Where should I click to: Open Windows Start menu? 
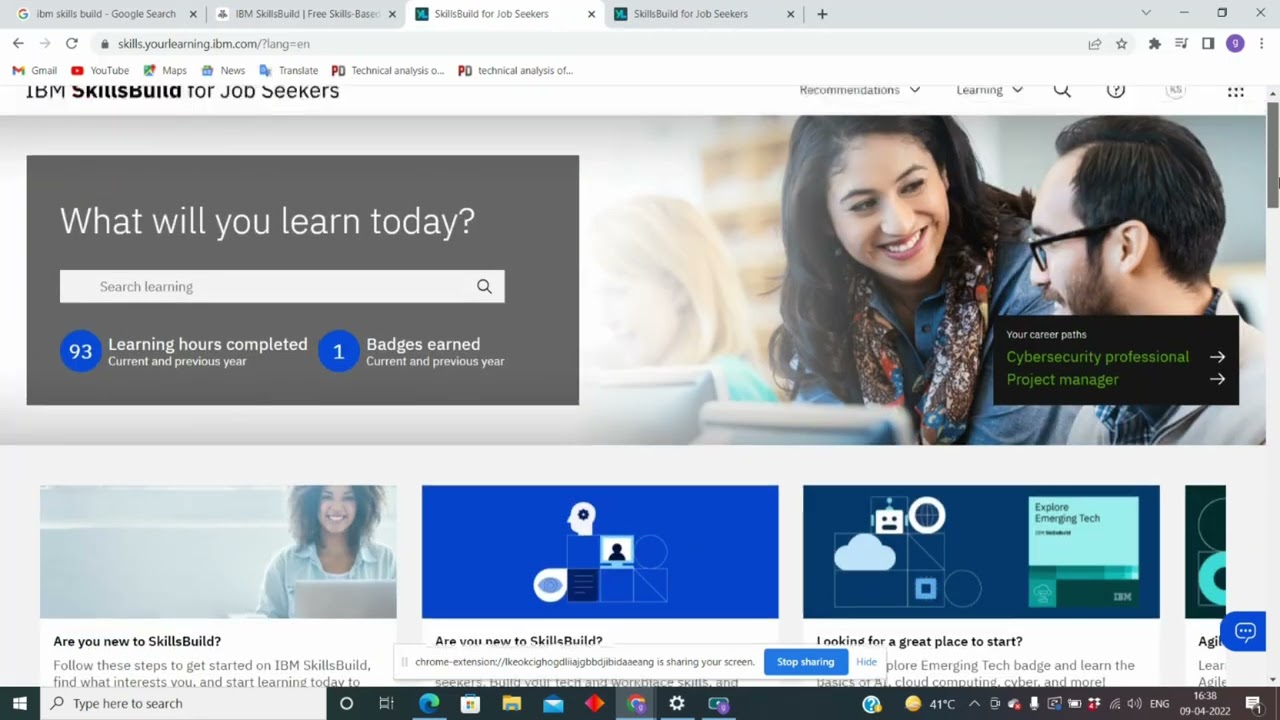pos(20,703)
